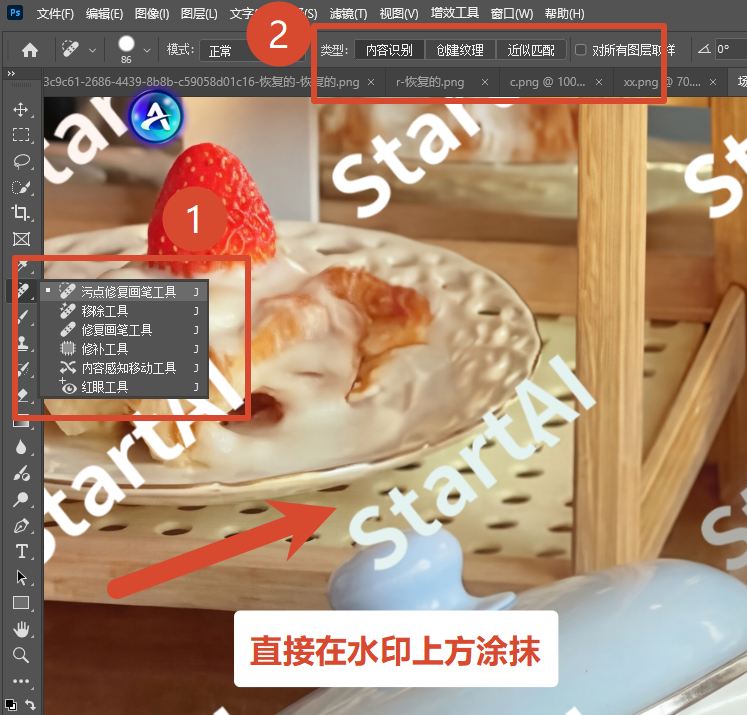Image resolution: width=747 pixels, height=715 pixels.
Task: Choose 创建纹理 type option
Action: pyautogui.click(x=460, y=50)
